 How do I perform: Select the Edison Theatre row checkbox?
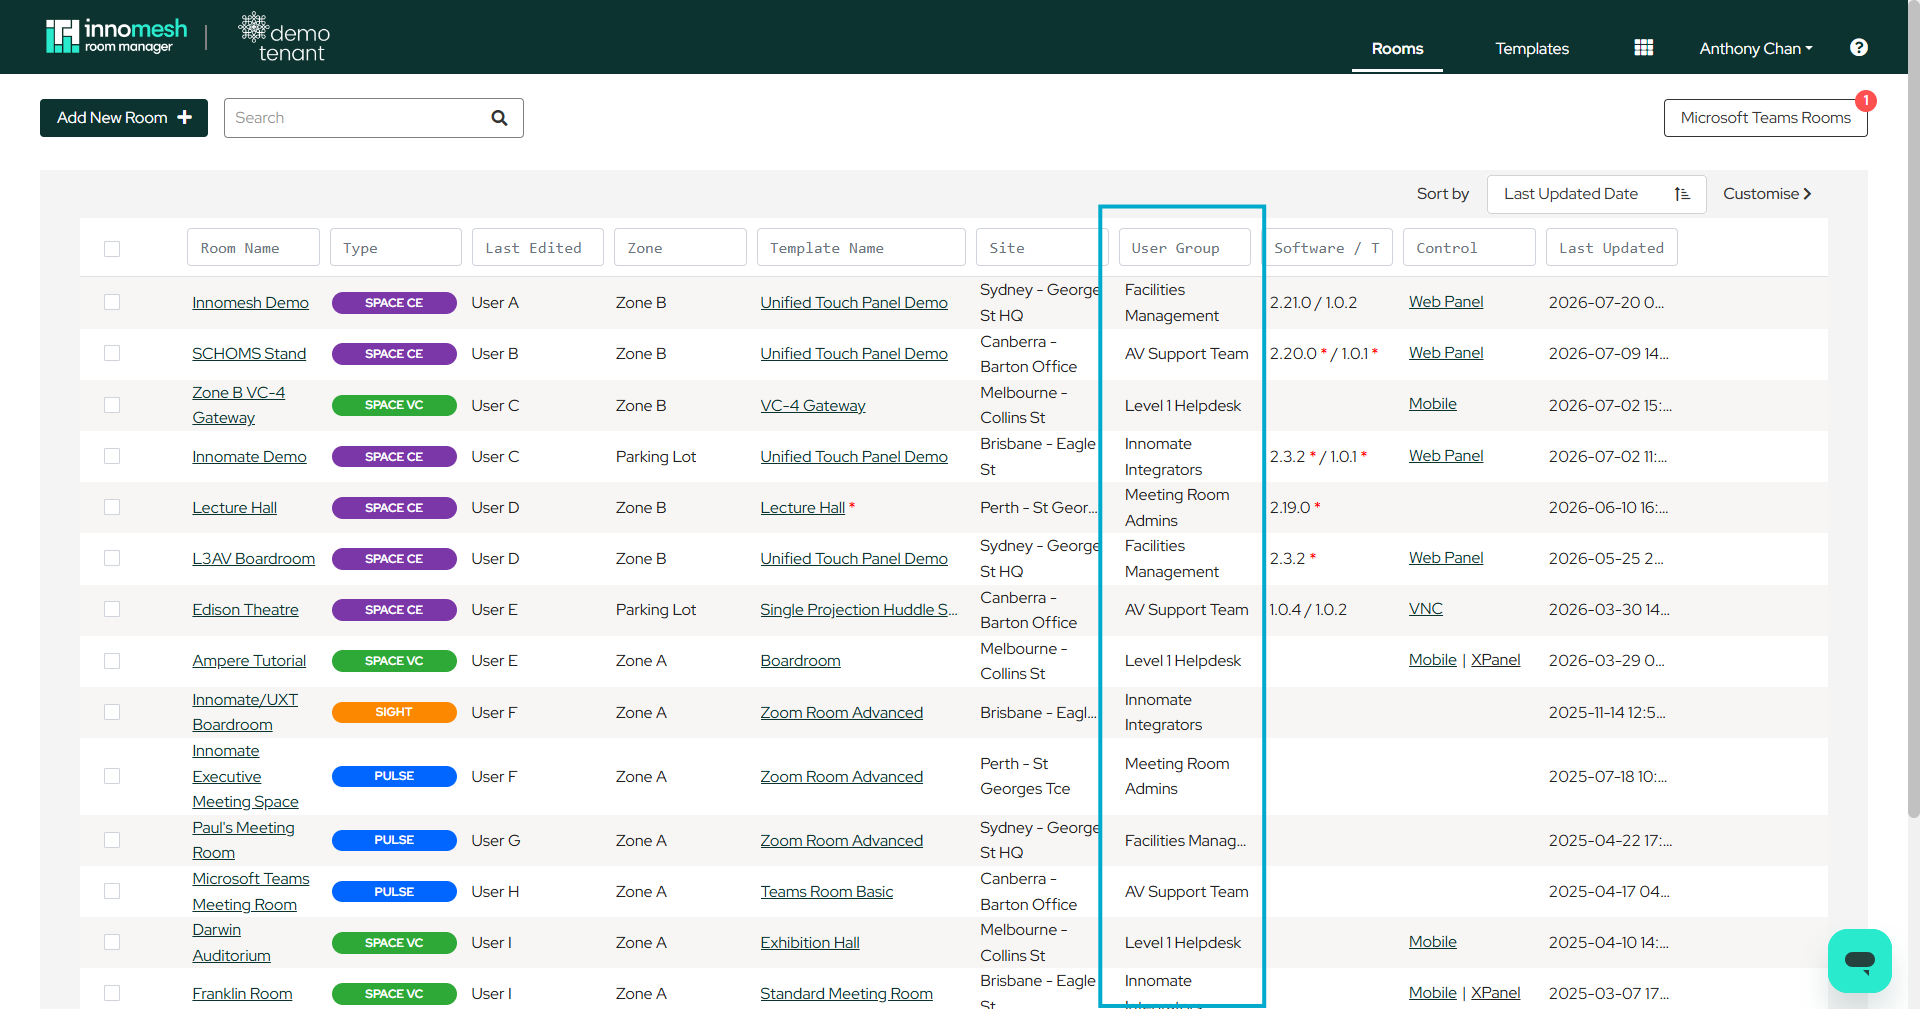pos(112,609)
